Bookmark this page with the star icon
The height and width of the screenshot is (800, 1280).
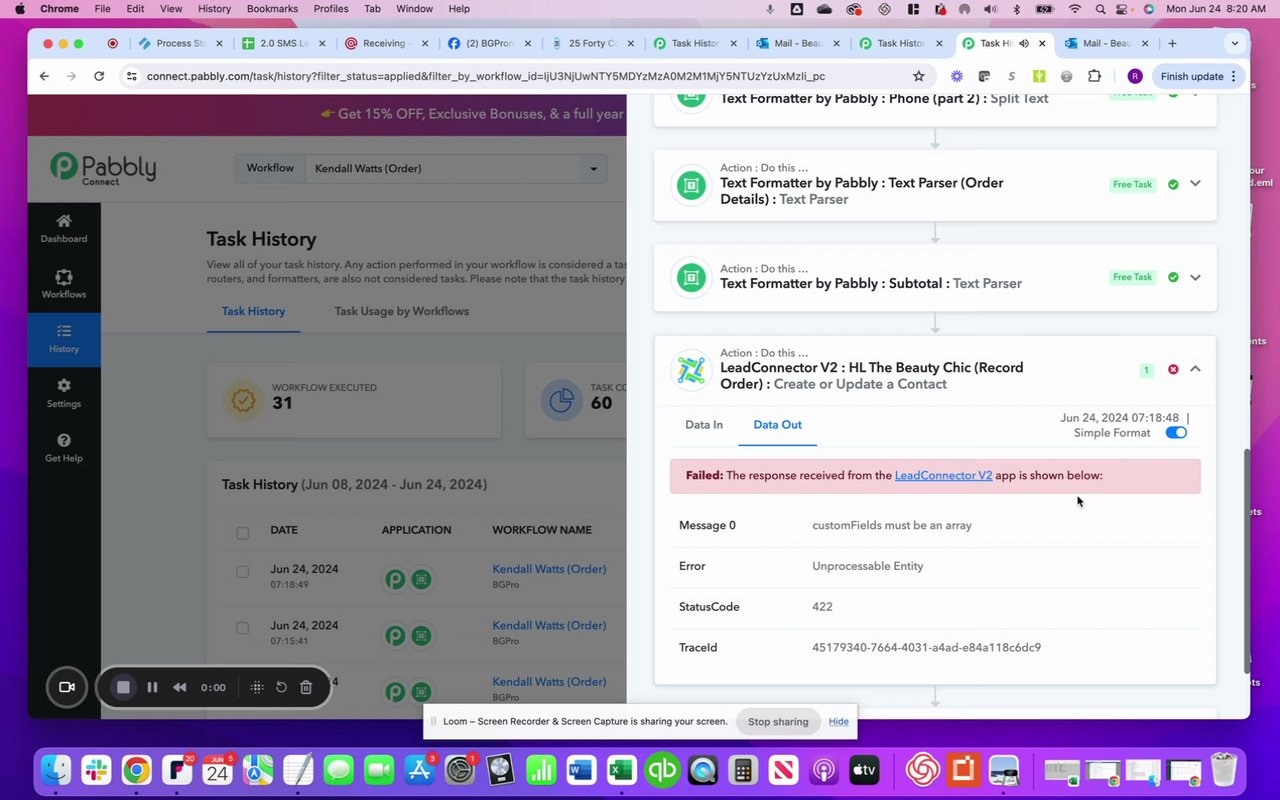tap(918, 76)
